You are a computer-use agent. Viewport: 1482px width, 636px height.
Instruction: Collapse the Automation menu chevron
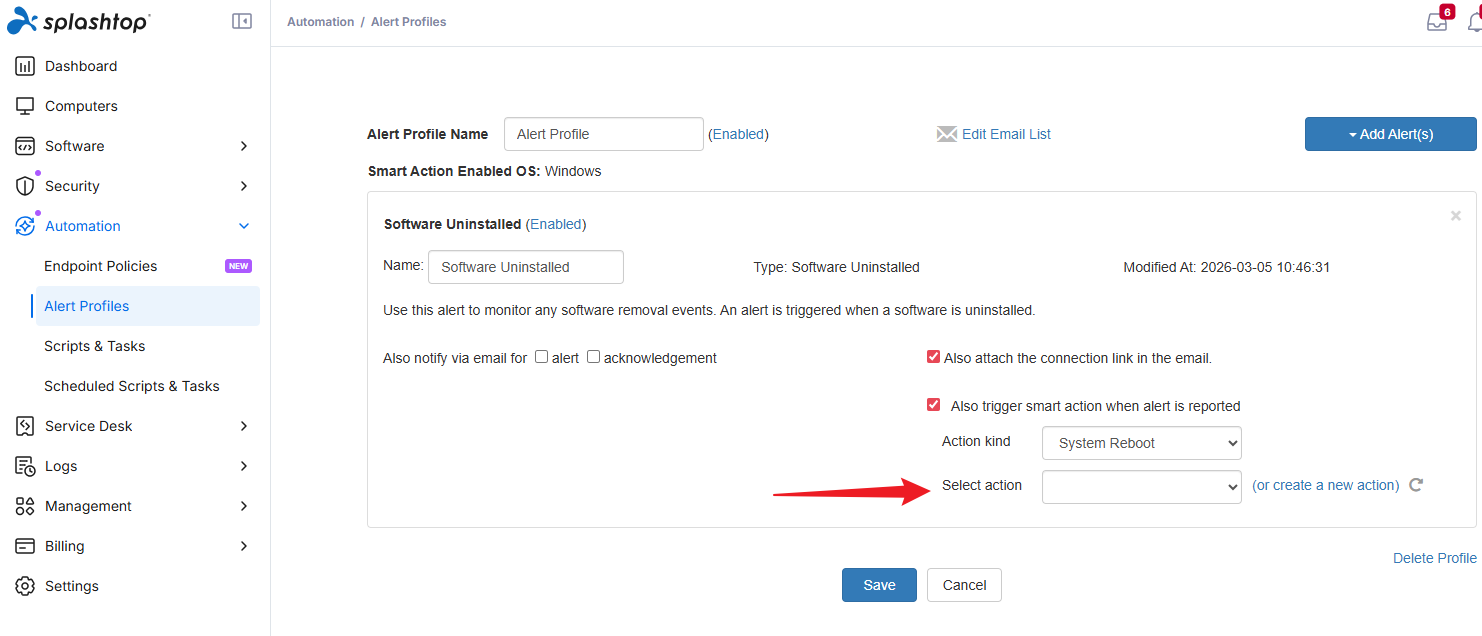244,226
